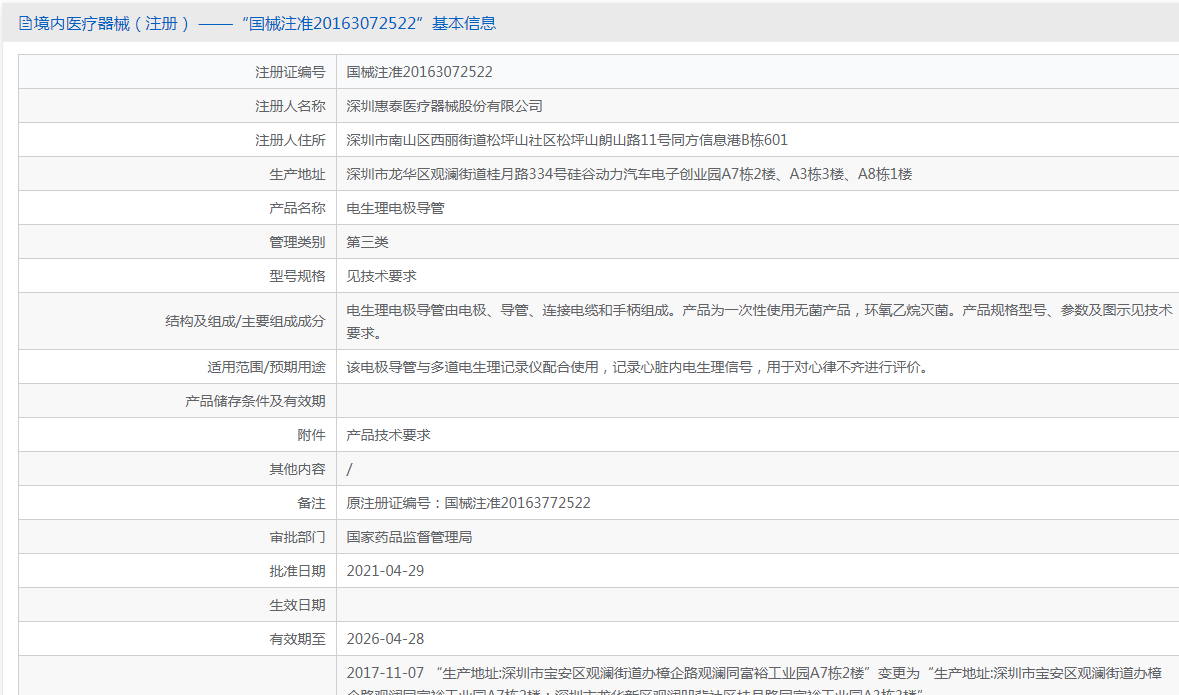This screenshot has height=695, width=1179.
Task: Click the approval date 2021-04-29
Action: click(x=385, y=571)
